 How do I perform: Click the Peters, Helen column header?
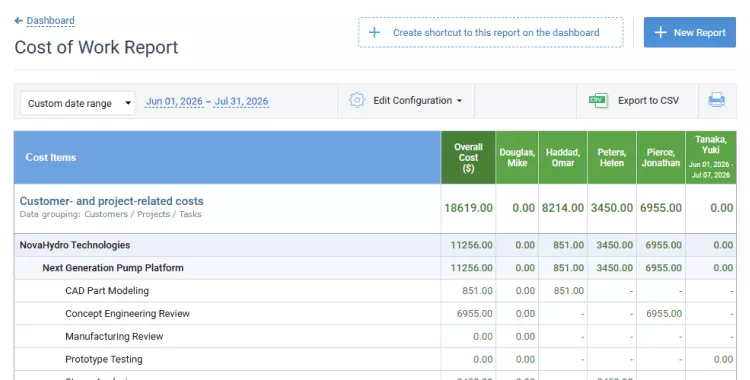(612, 157)
